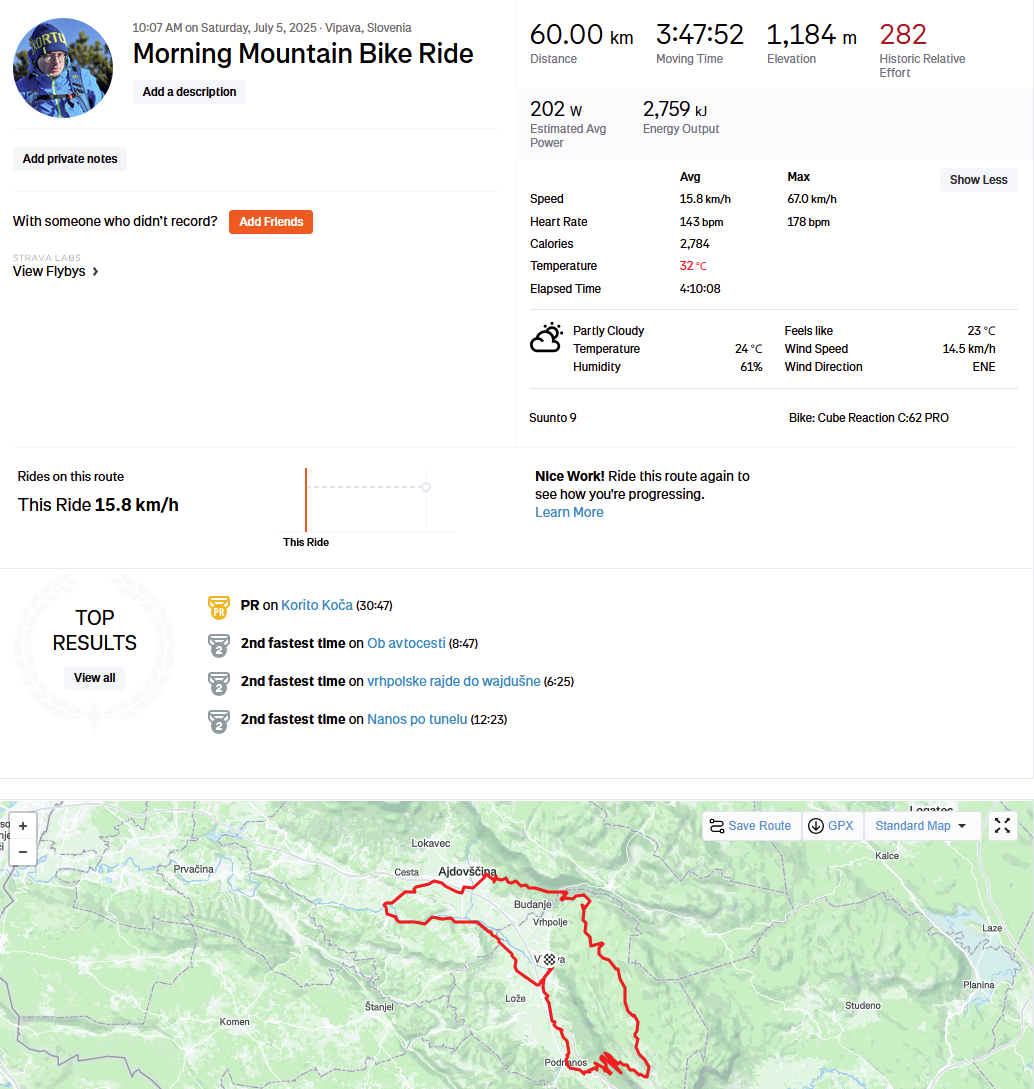Viewport: 1034px width, 1089px height.
Task: Click the checkered finish flag on the map
Action: [549, 960]
